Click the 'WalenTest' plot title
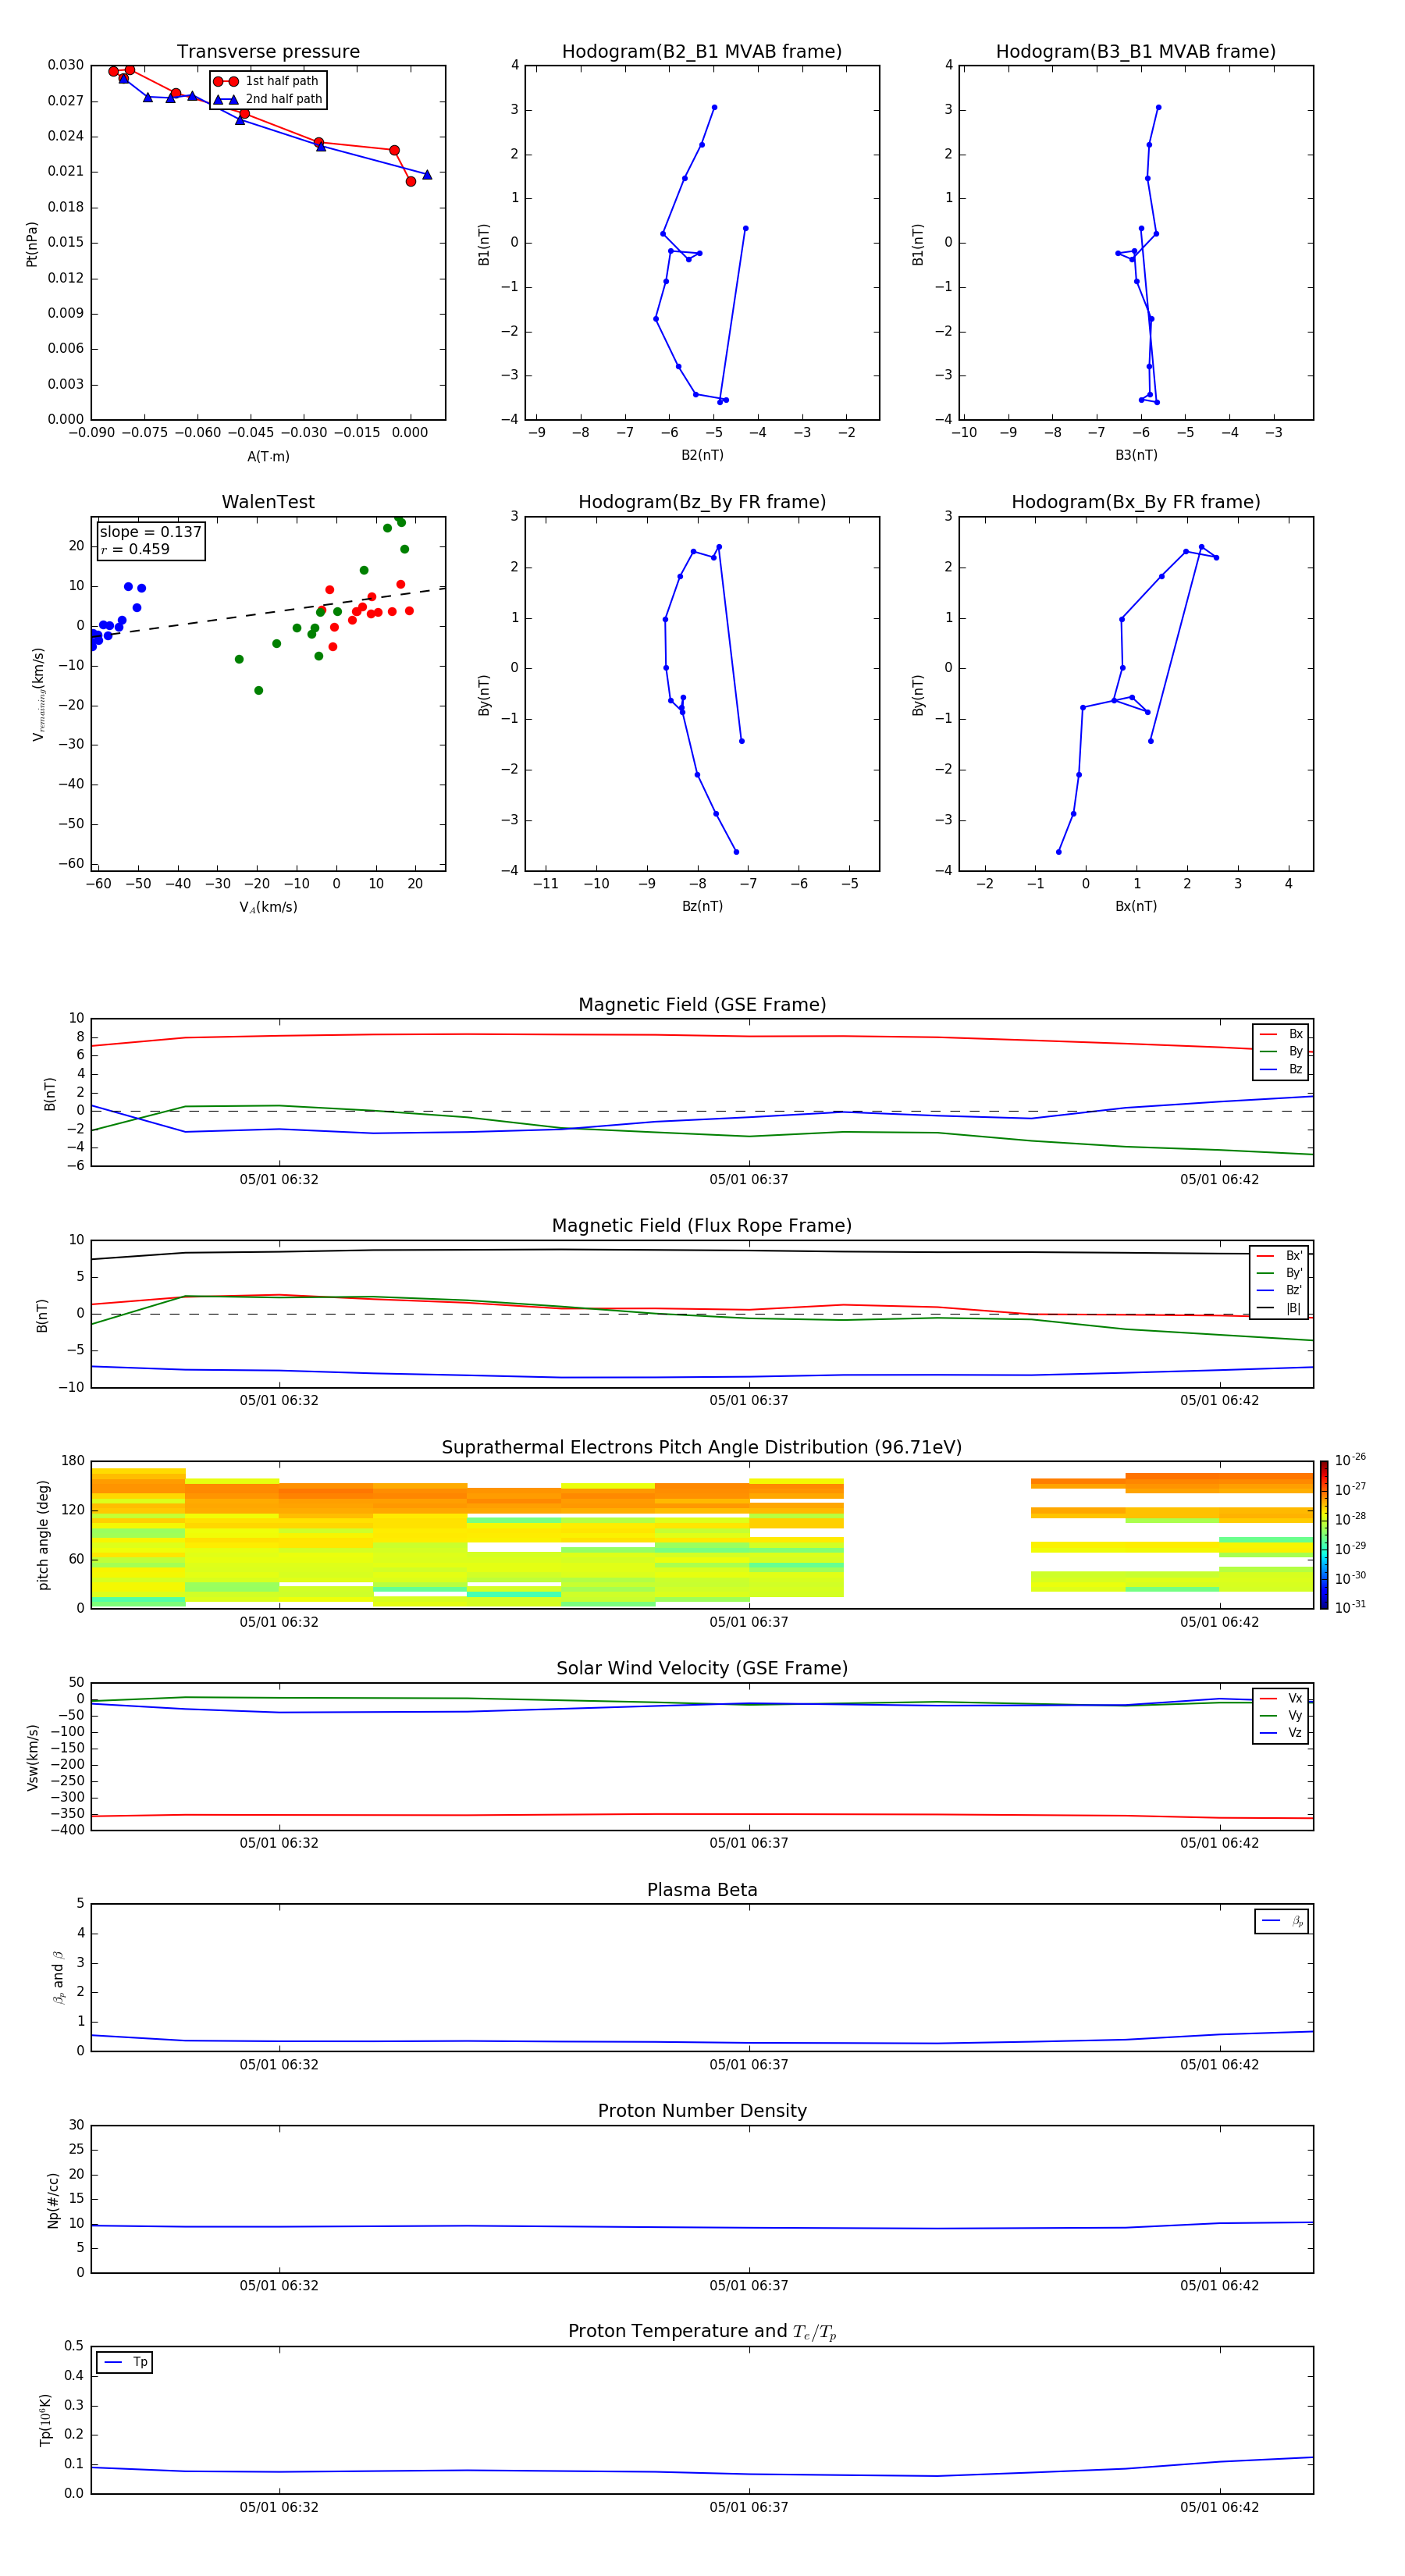Viewport: 1405px width, 2576px height. coord(268,502)
